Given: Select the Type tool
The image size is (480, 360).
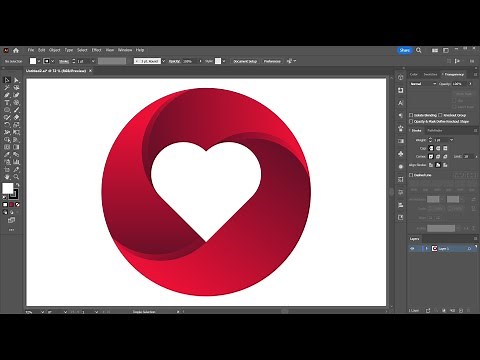Looking at the screenshot, I should (x=7, y=102).
